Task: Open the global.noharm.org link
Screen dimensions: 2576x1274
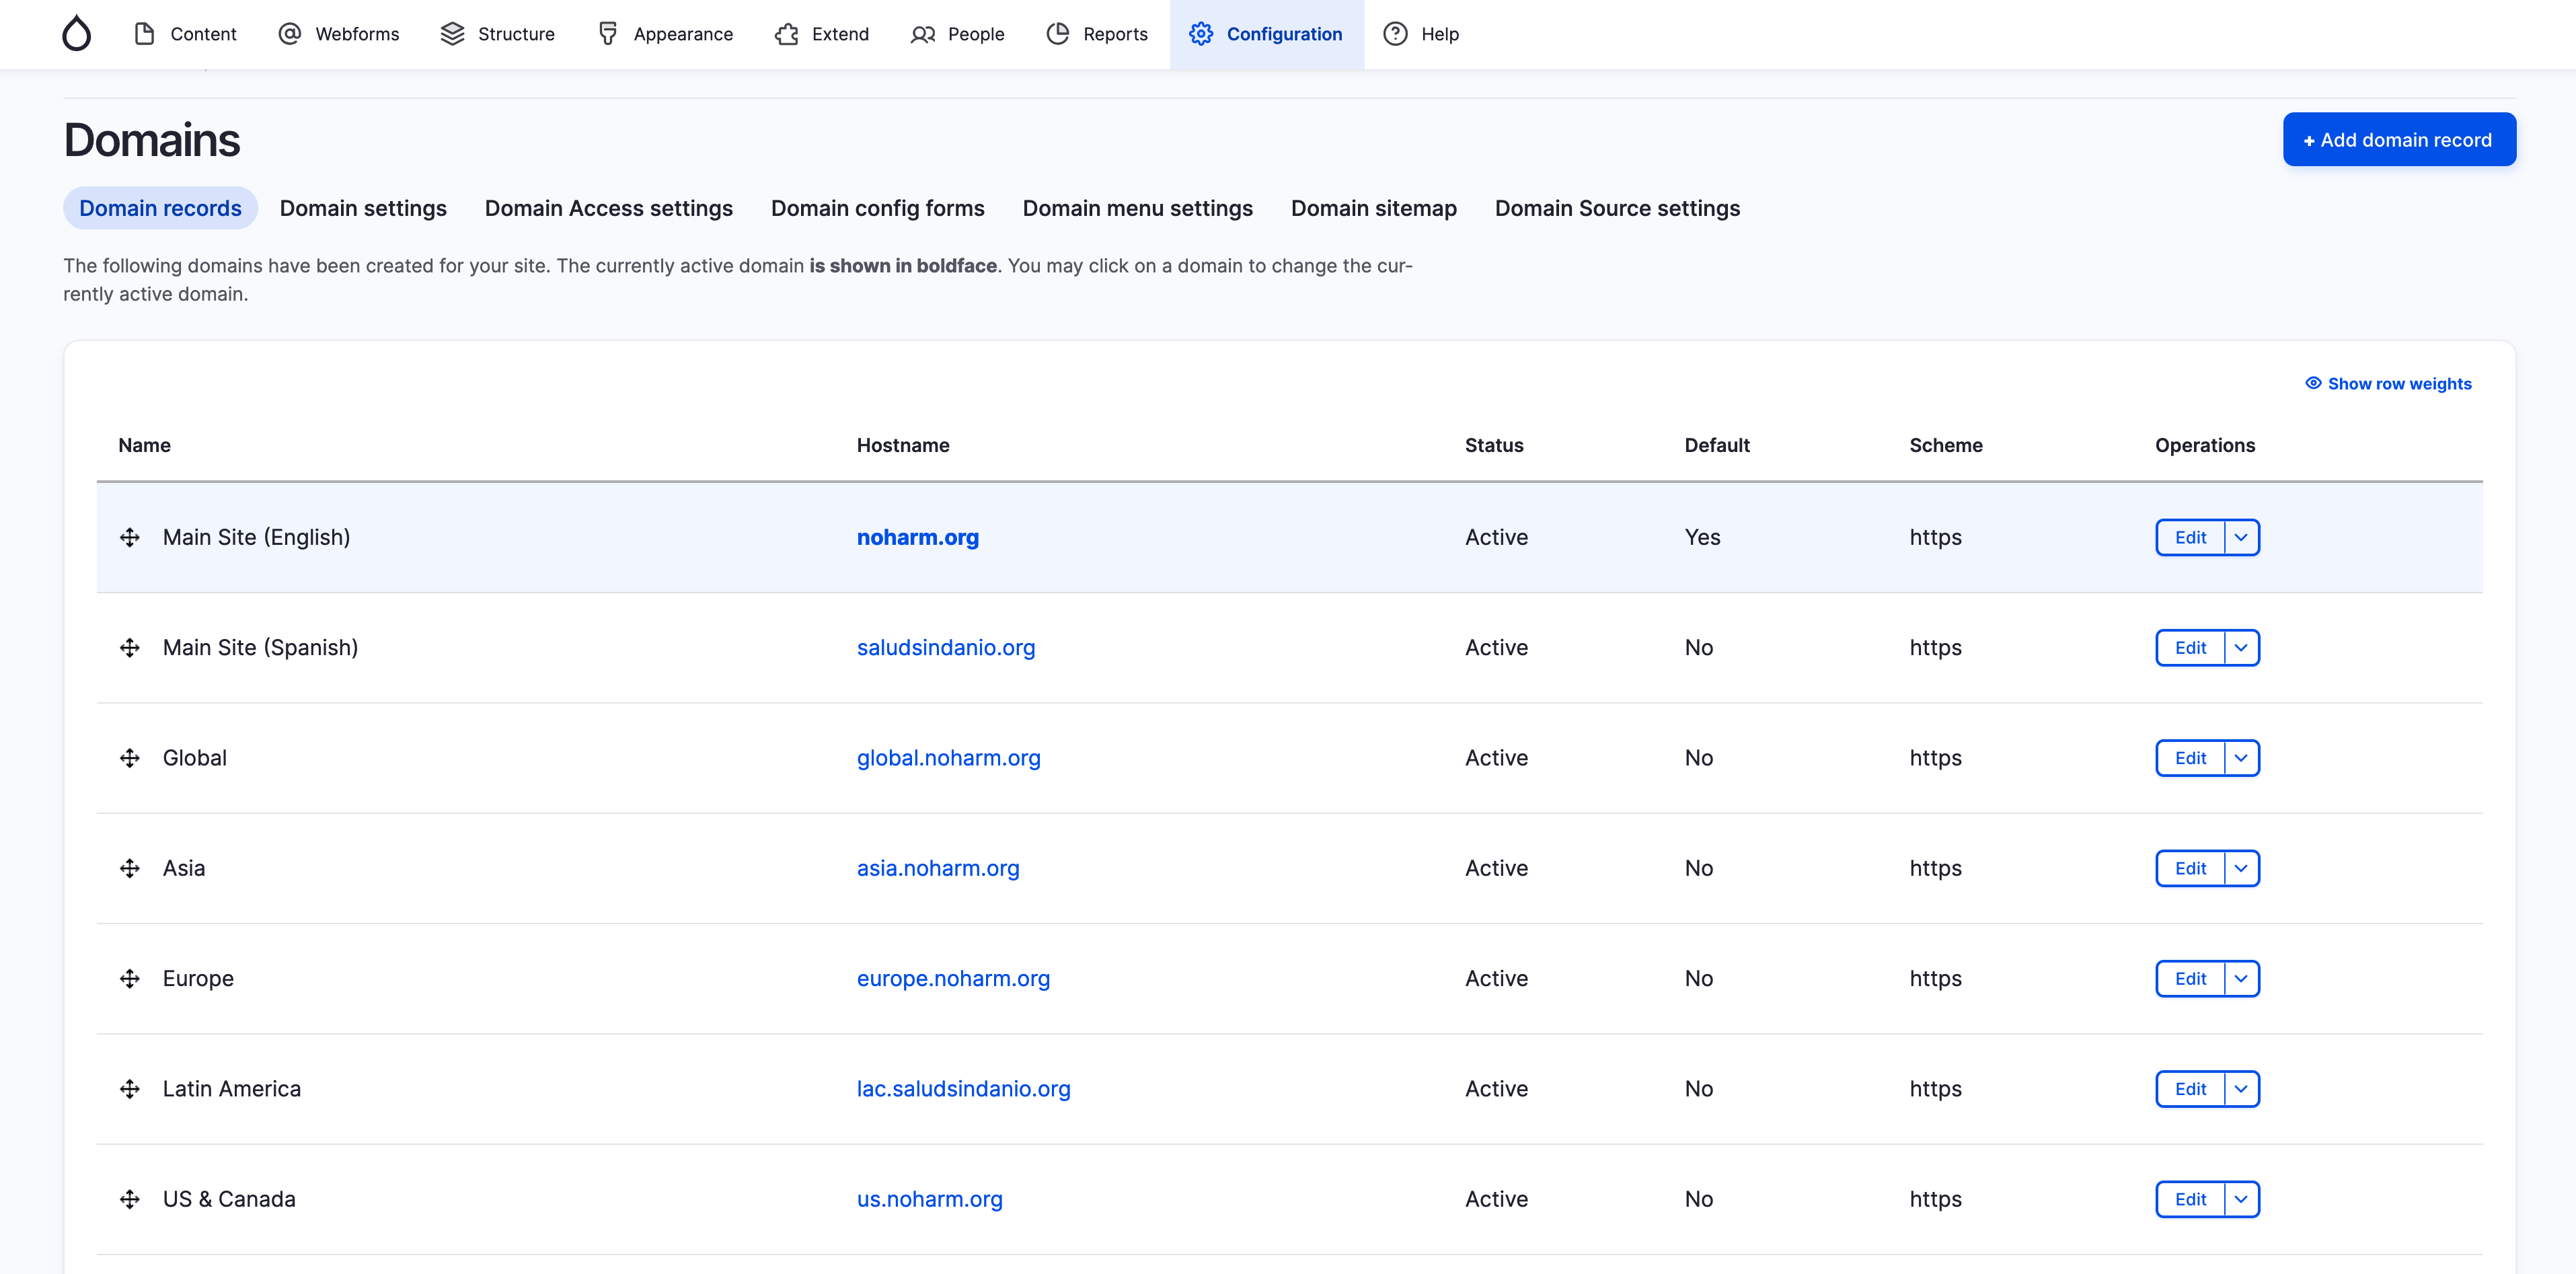Action: click(x=948, y=758)
